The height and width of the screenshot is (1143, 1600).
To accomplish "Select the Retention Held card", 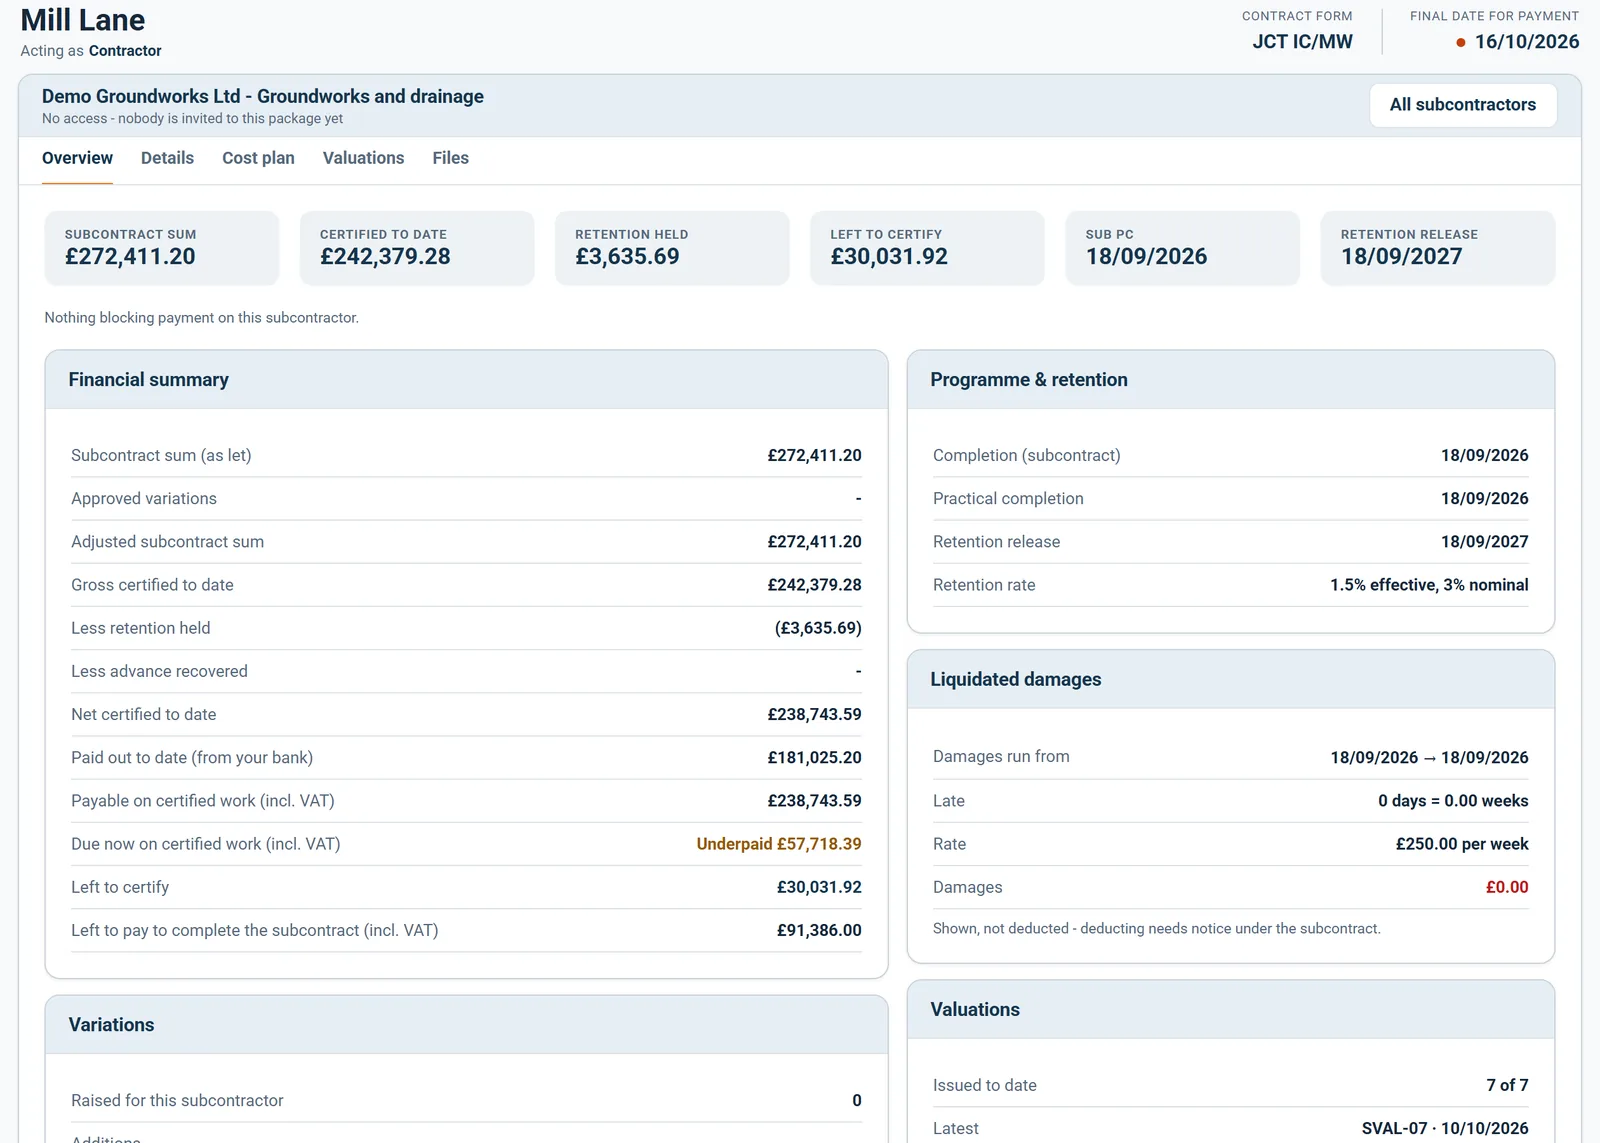I will (672, 248).
